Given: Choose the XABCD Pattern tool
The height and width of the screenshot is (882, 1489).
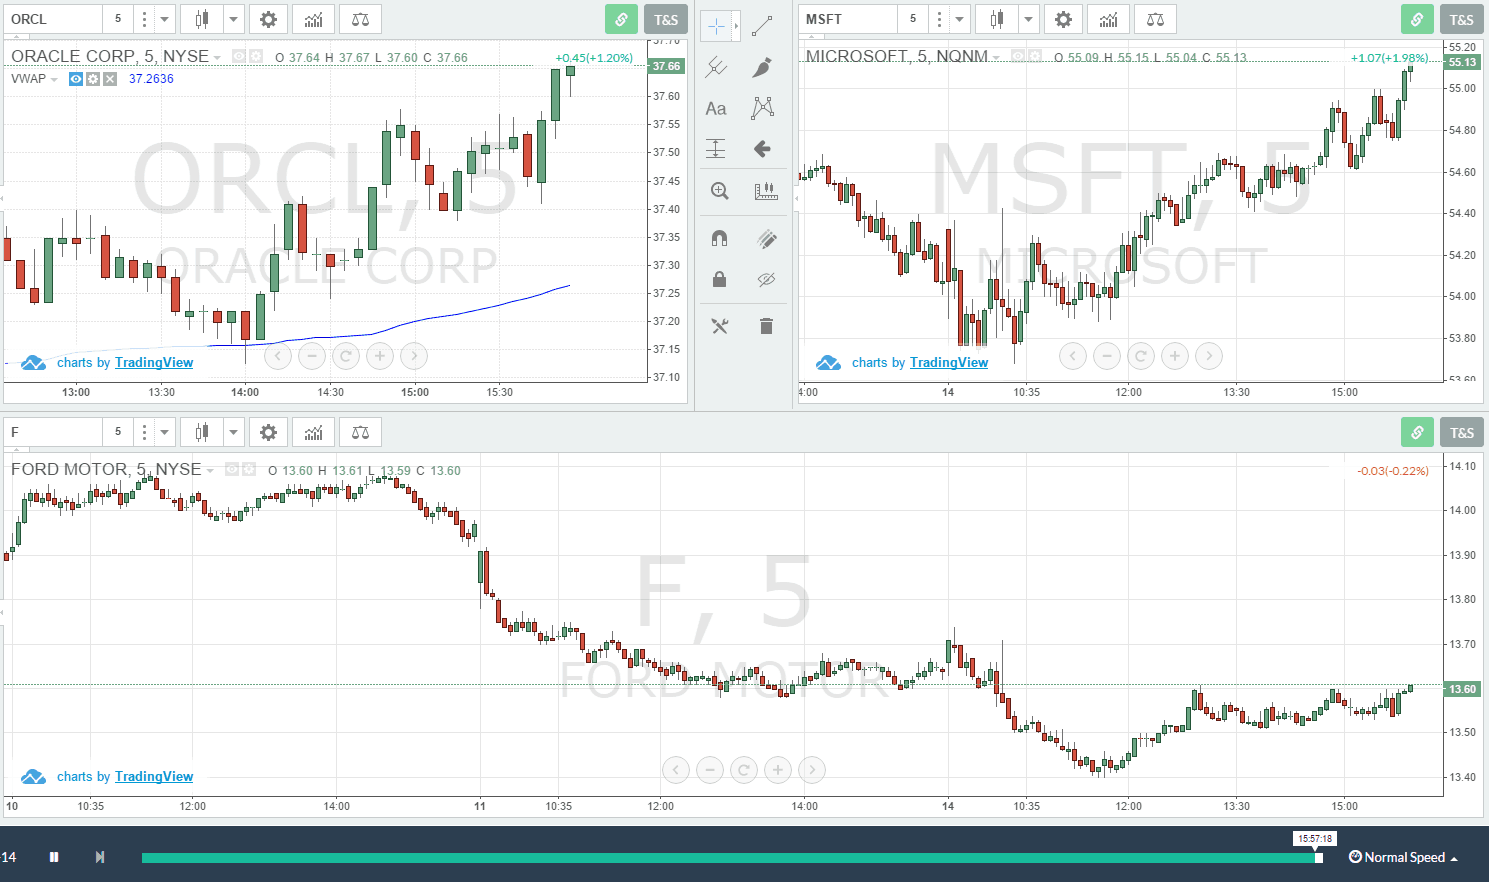Looking at the screenshot, I should pyautogui.click(x=763, y=108).
